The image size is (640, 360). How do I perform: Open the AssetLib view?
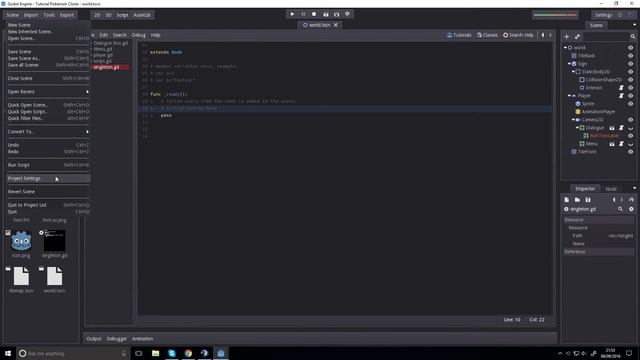tap(142, 15)
